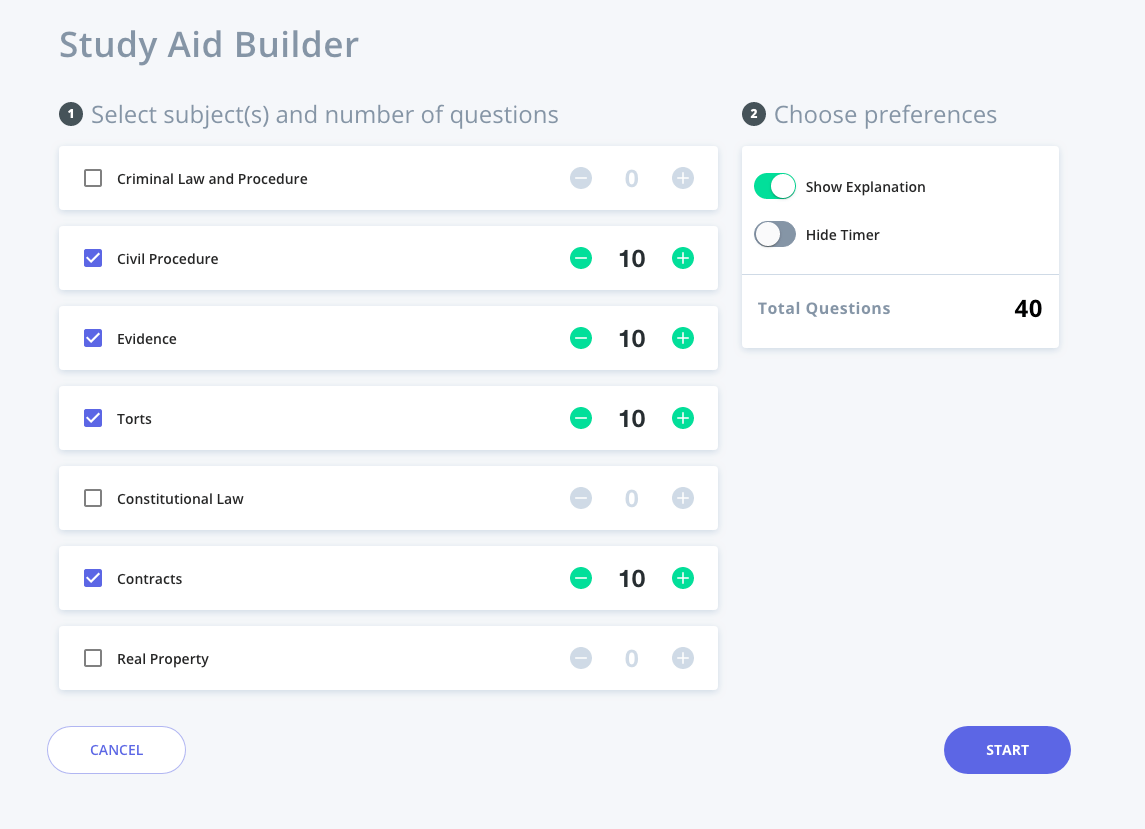The width and height of the screenshot is (1145, 829).
Task: Increase Contracts question count
Action: pos(683,578)
